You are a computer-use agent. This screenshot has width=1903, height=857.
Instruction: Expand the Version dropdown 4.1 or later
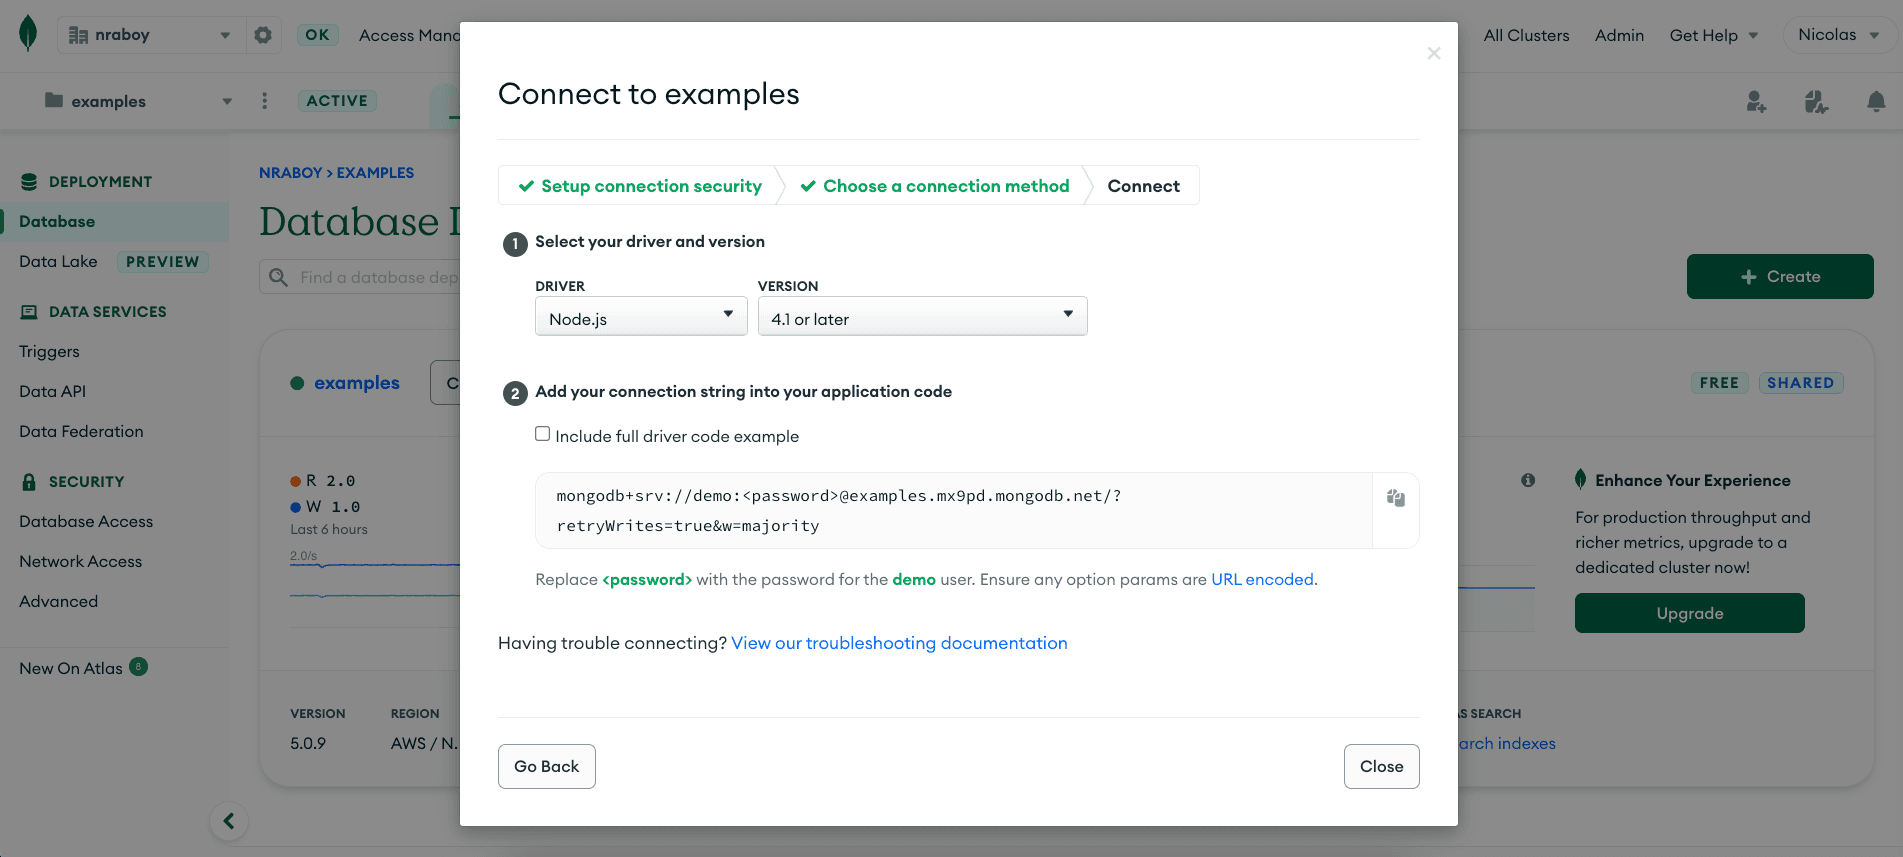point(922,317)
